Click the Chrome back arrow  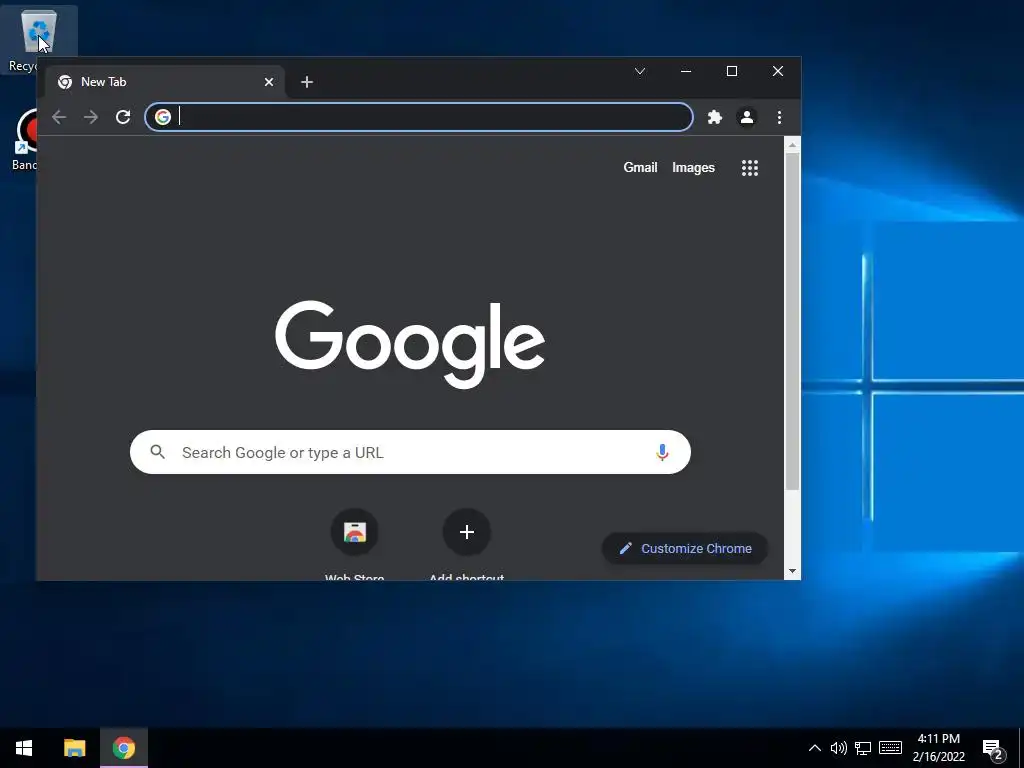[x=59, y=117]
